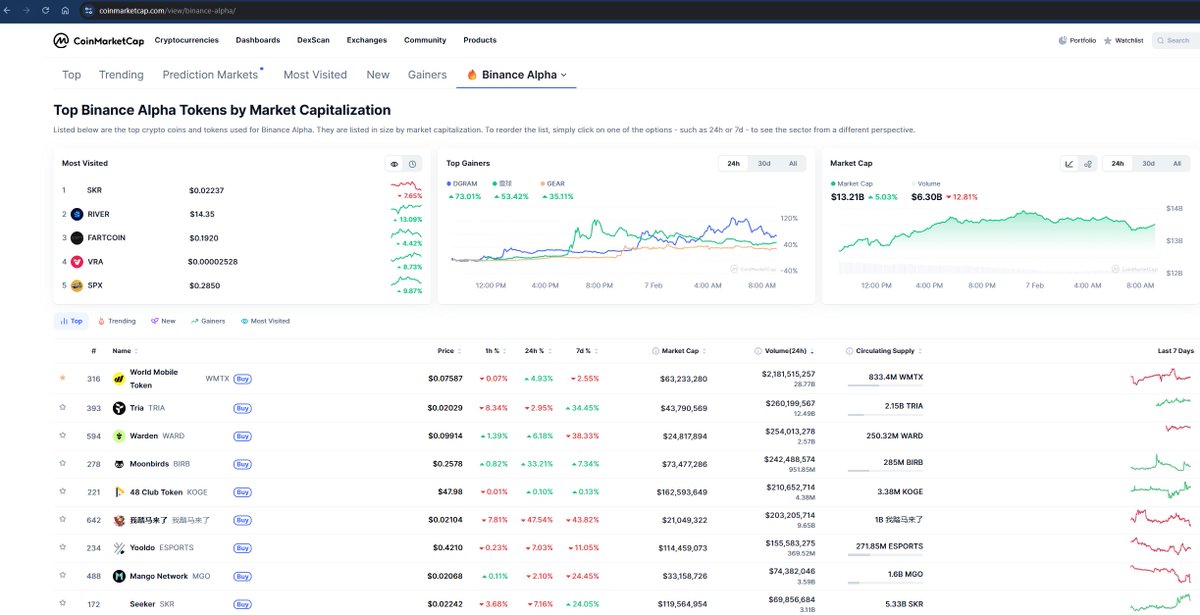
Task: Click Yooldo token logo icon
Action: 119,548
